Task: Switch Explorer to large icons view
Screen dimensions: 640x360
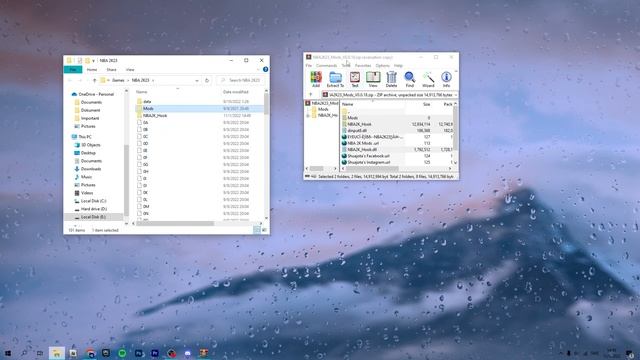Action: coord(264,230)
